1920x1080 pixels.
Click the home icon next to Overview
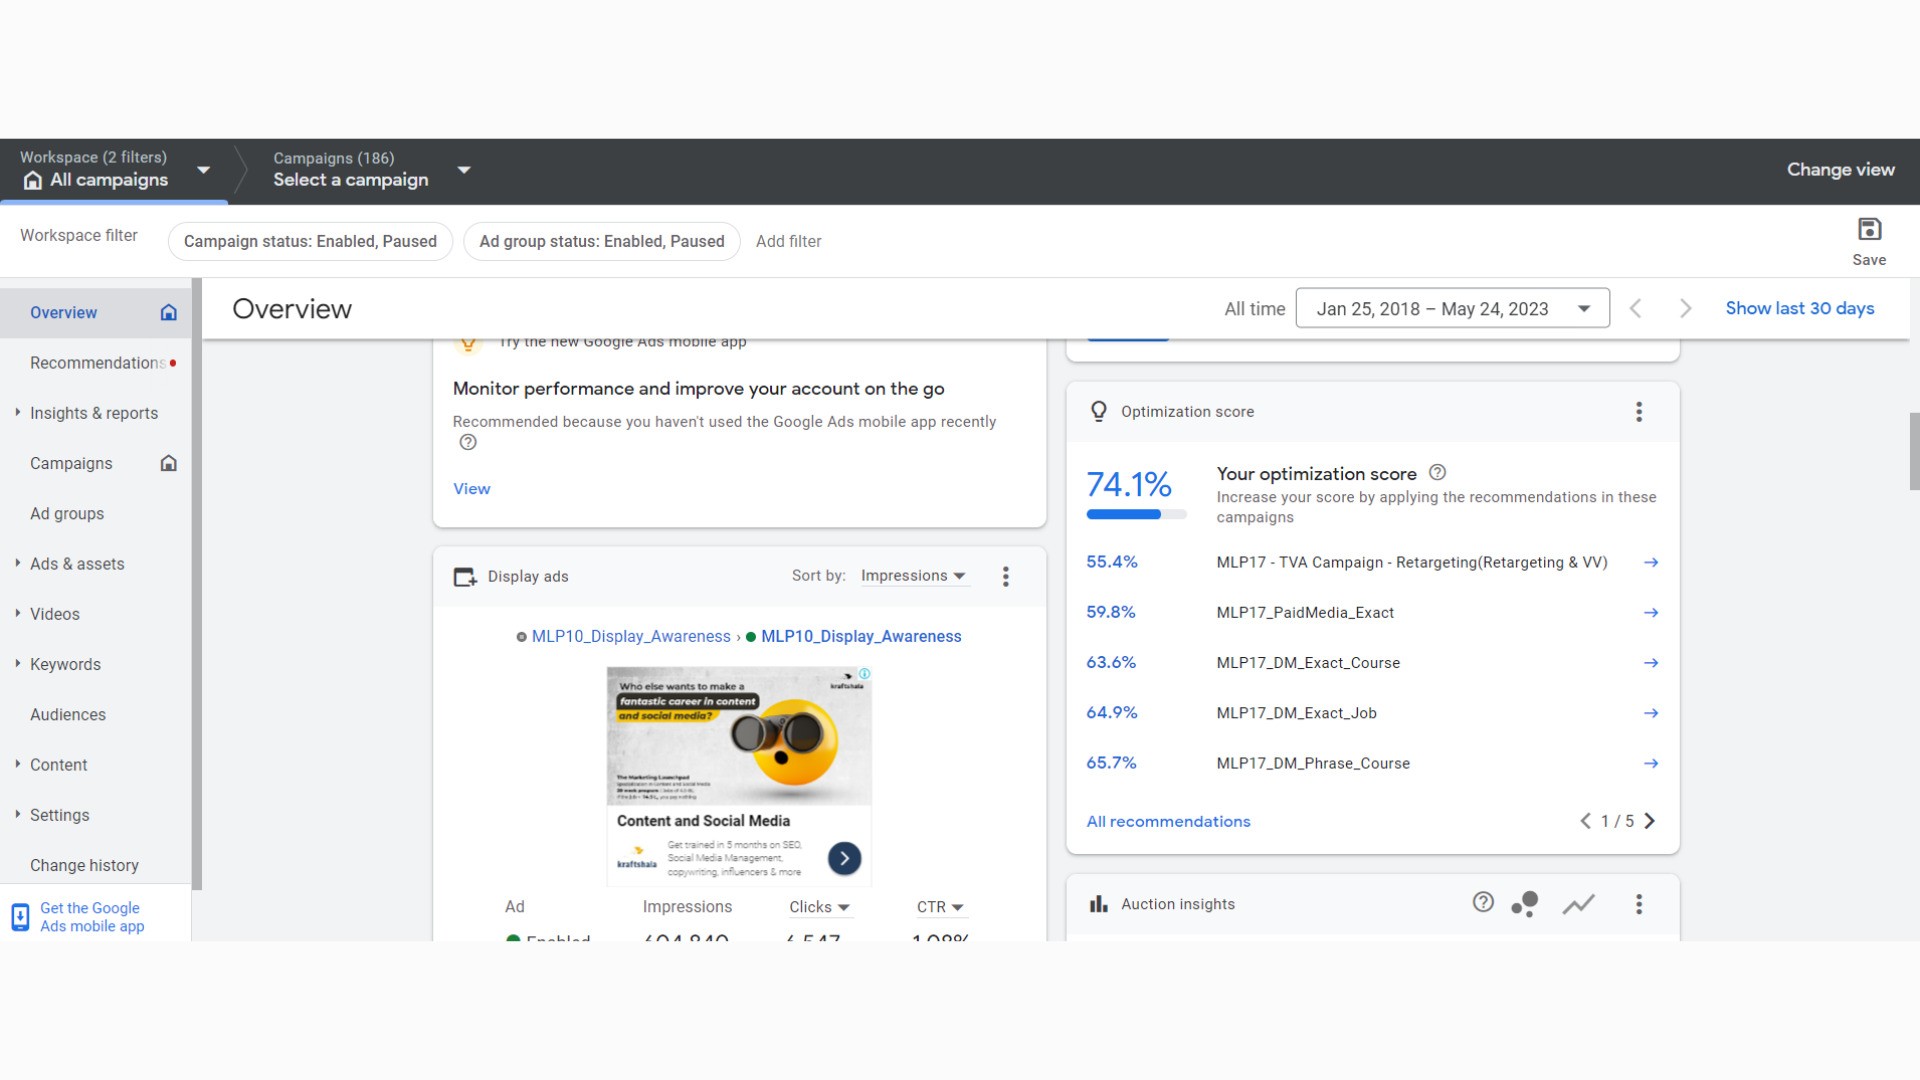pyautogui.click(x=169, y=312)
